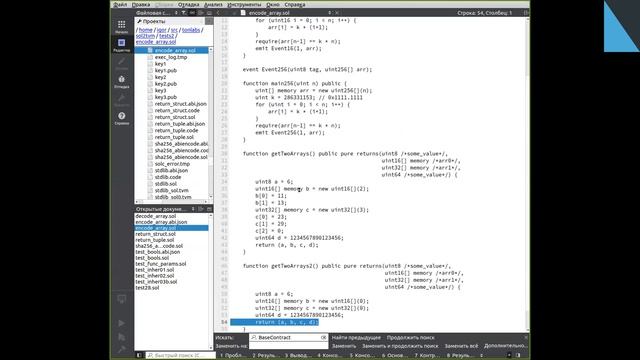Click the Advanced (Дополнительно) search button

pyautogui.click(x=505, y=346)
